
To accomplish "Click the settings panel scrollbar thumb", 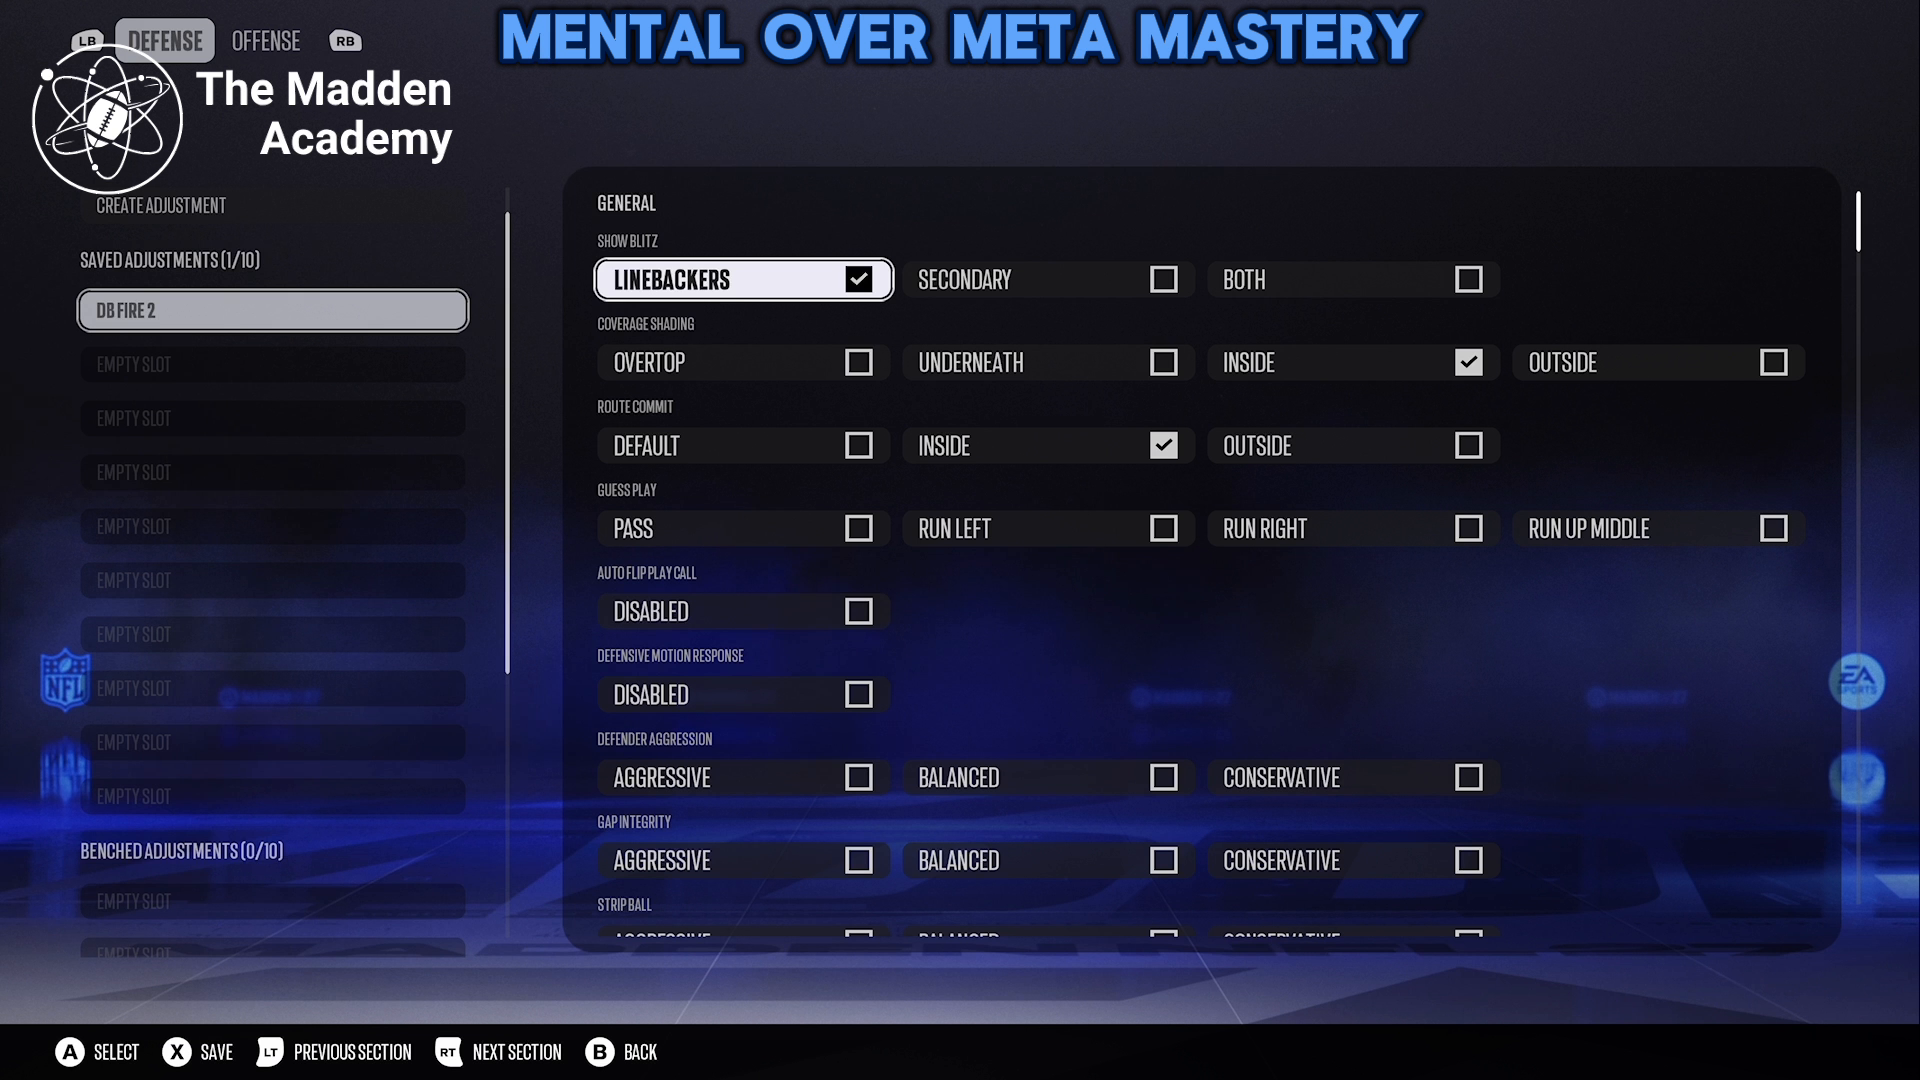I will (x=1858, y=221).
